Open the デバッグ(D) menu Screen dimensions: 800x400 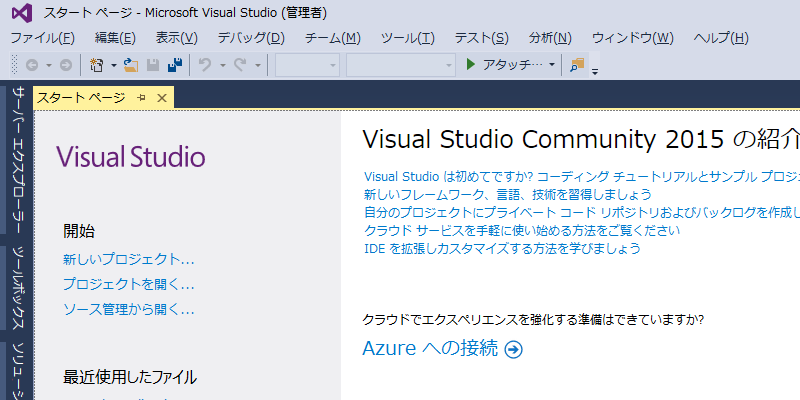[x=251, y=38]
